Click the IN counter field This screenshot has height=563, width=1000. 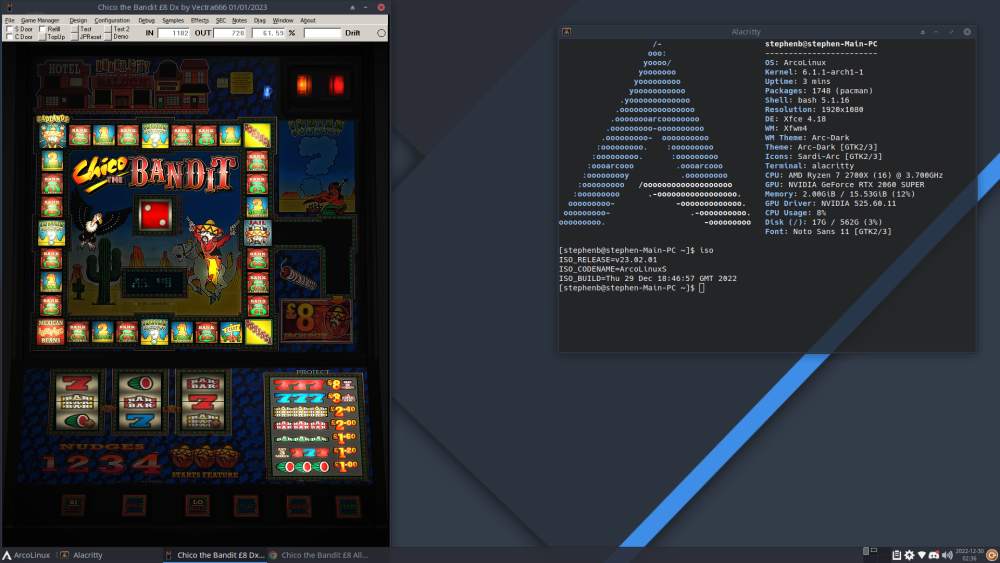[173, 33]
